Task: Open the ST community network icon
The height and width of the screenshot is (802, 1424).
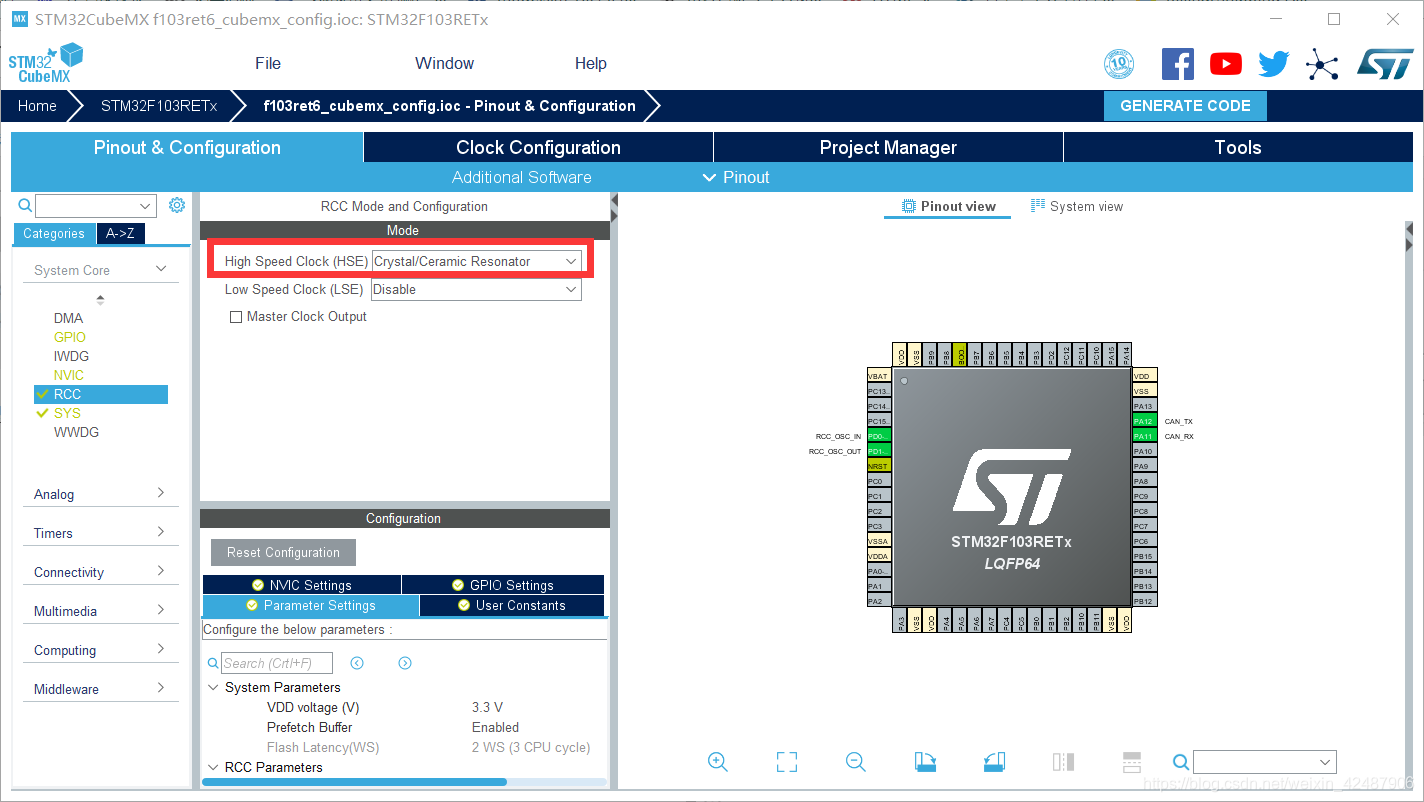Action: coord(1322,65)
